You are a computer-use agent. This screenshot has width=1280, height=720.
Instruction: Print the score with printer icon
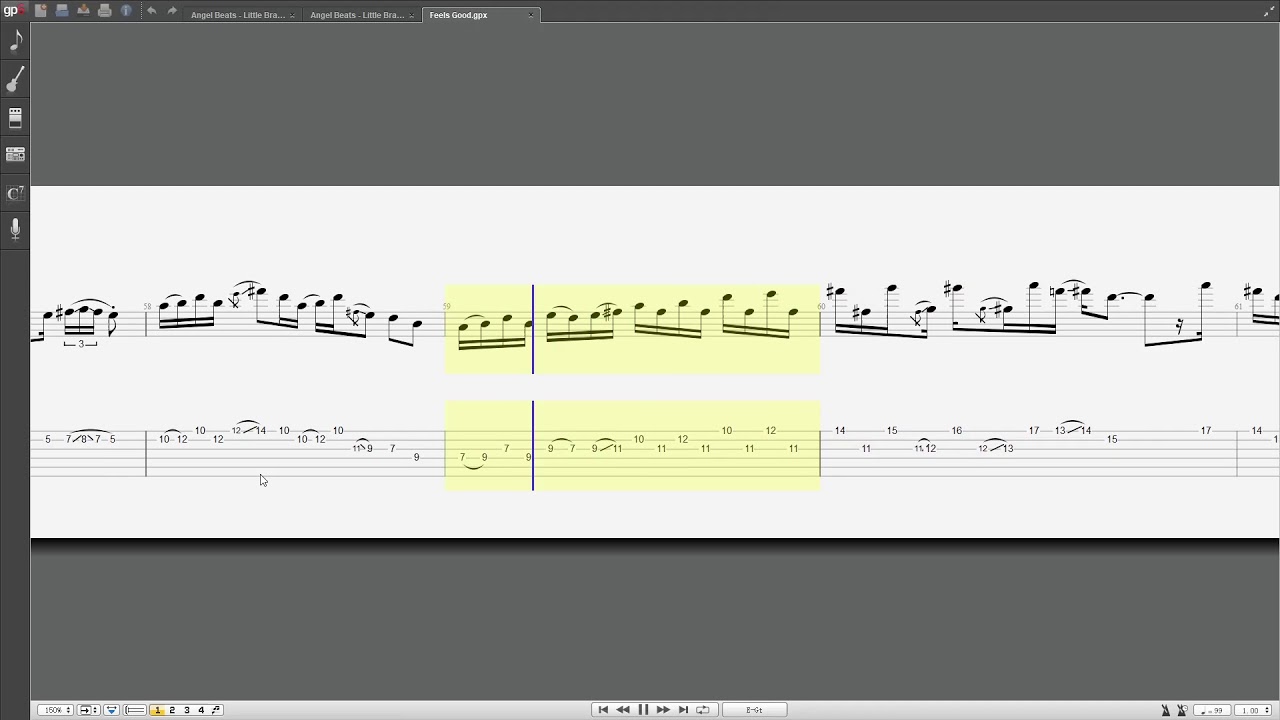coord(104,11)
